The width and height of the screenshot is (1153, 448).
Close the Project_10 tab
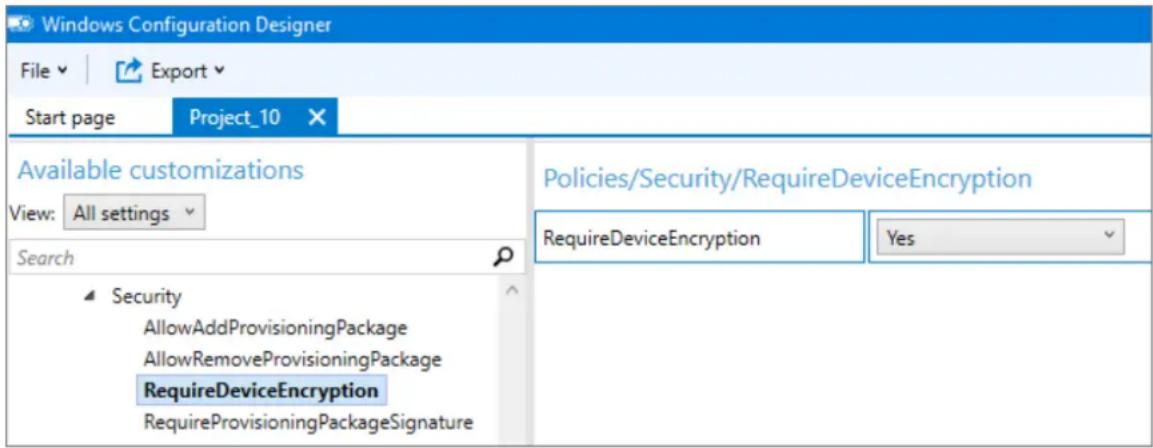coord(316,118)
